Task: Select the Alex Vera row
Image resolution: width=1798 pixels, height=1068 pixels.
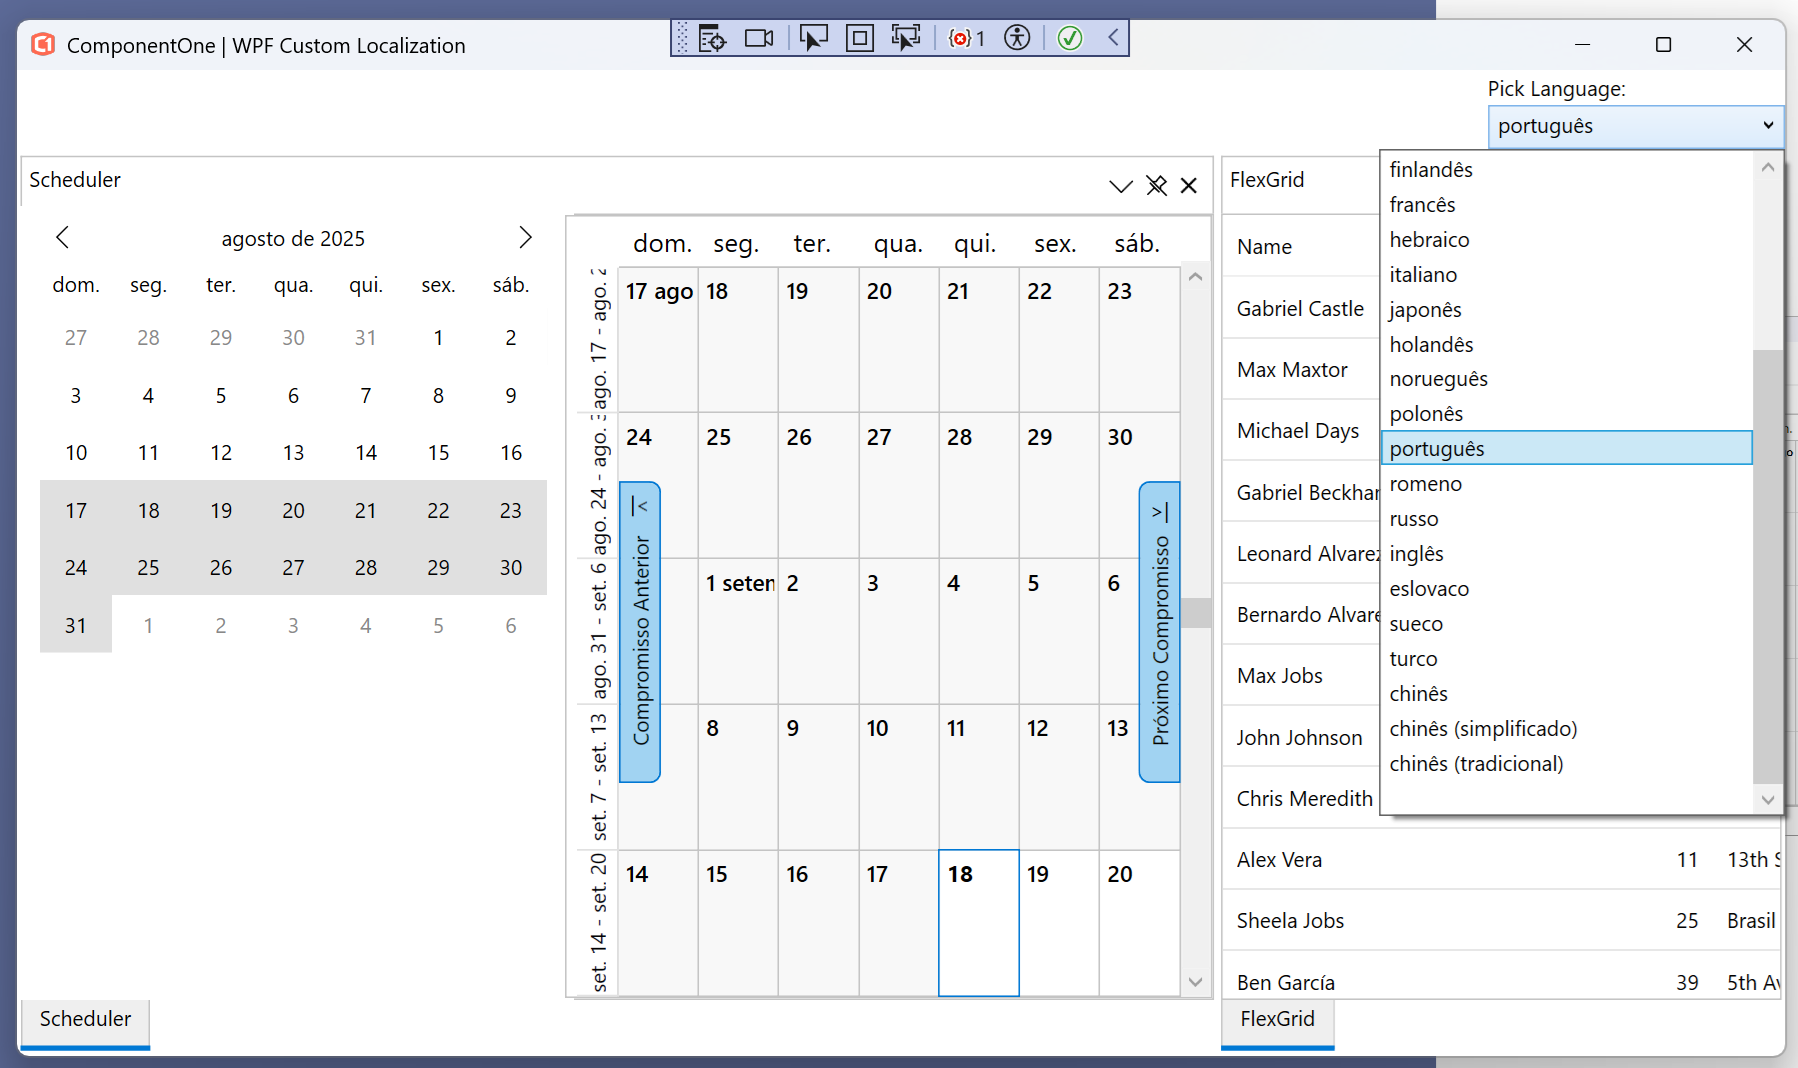Action: [1502, 860]
